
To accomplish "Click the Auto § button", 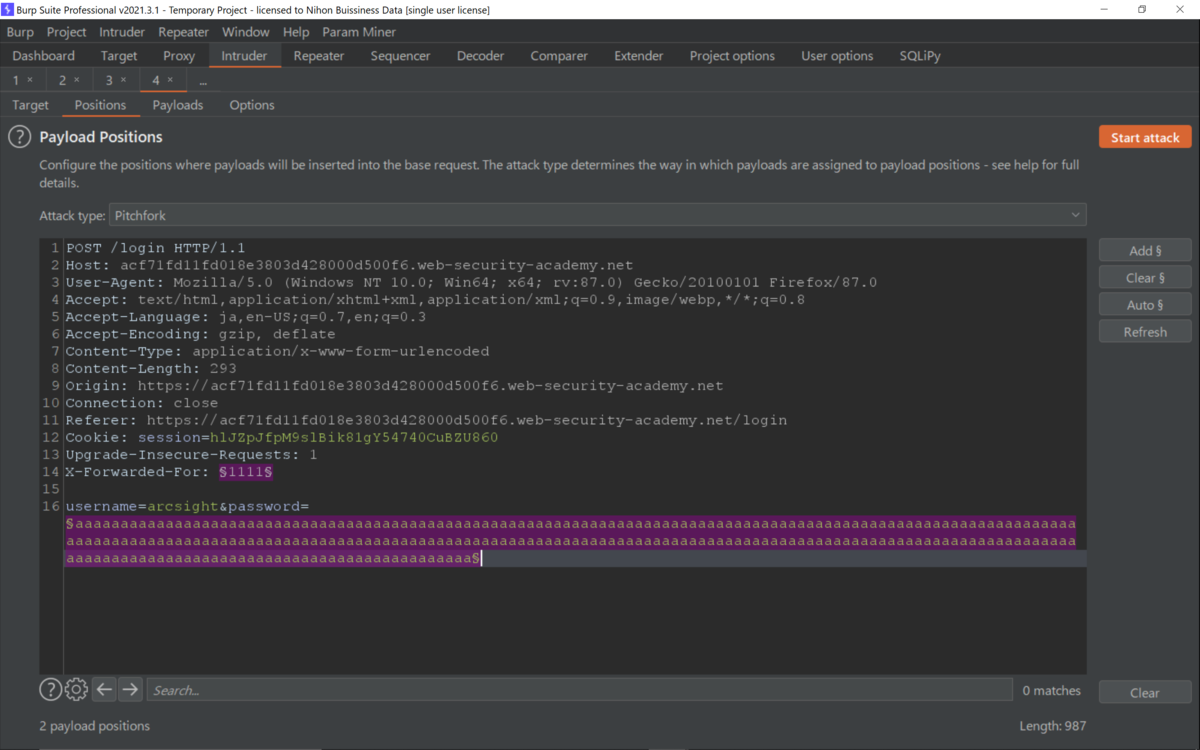I will coord(1145,304).
